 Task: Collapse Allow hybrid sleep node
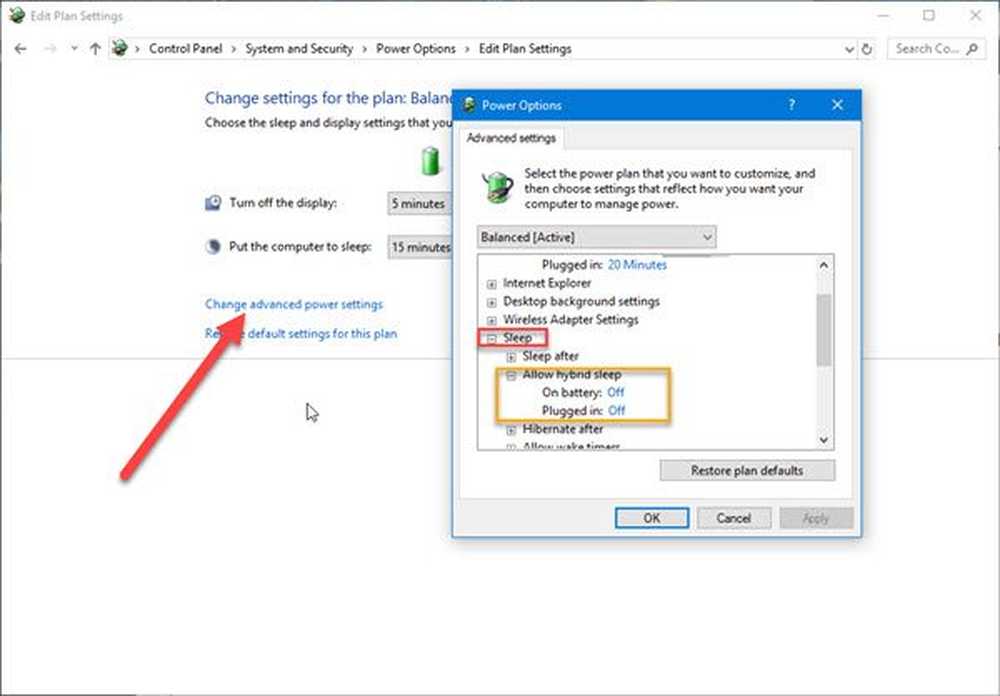(511, 376)
